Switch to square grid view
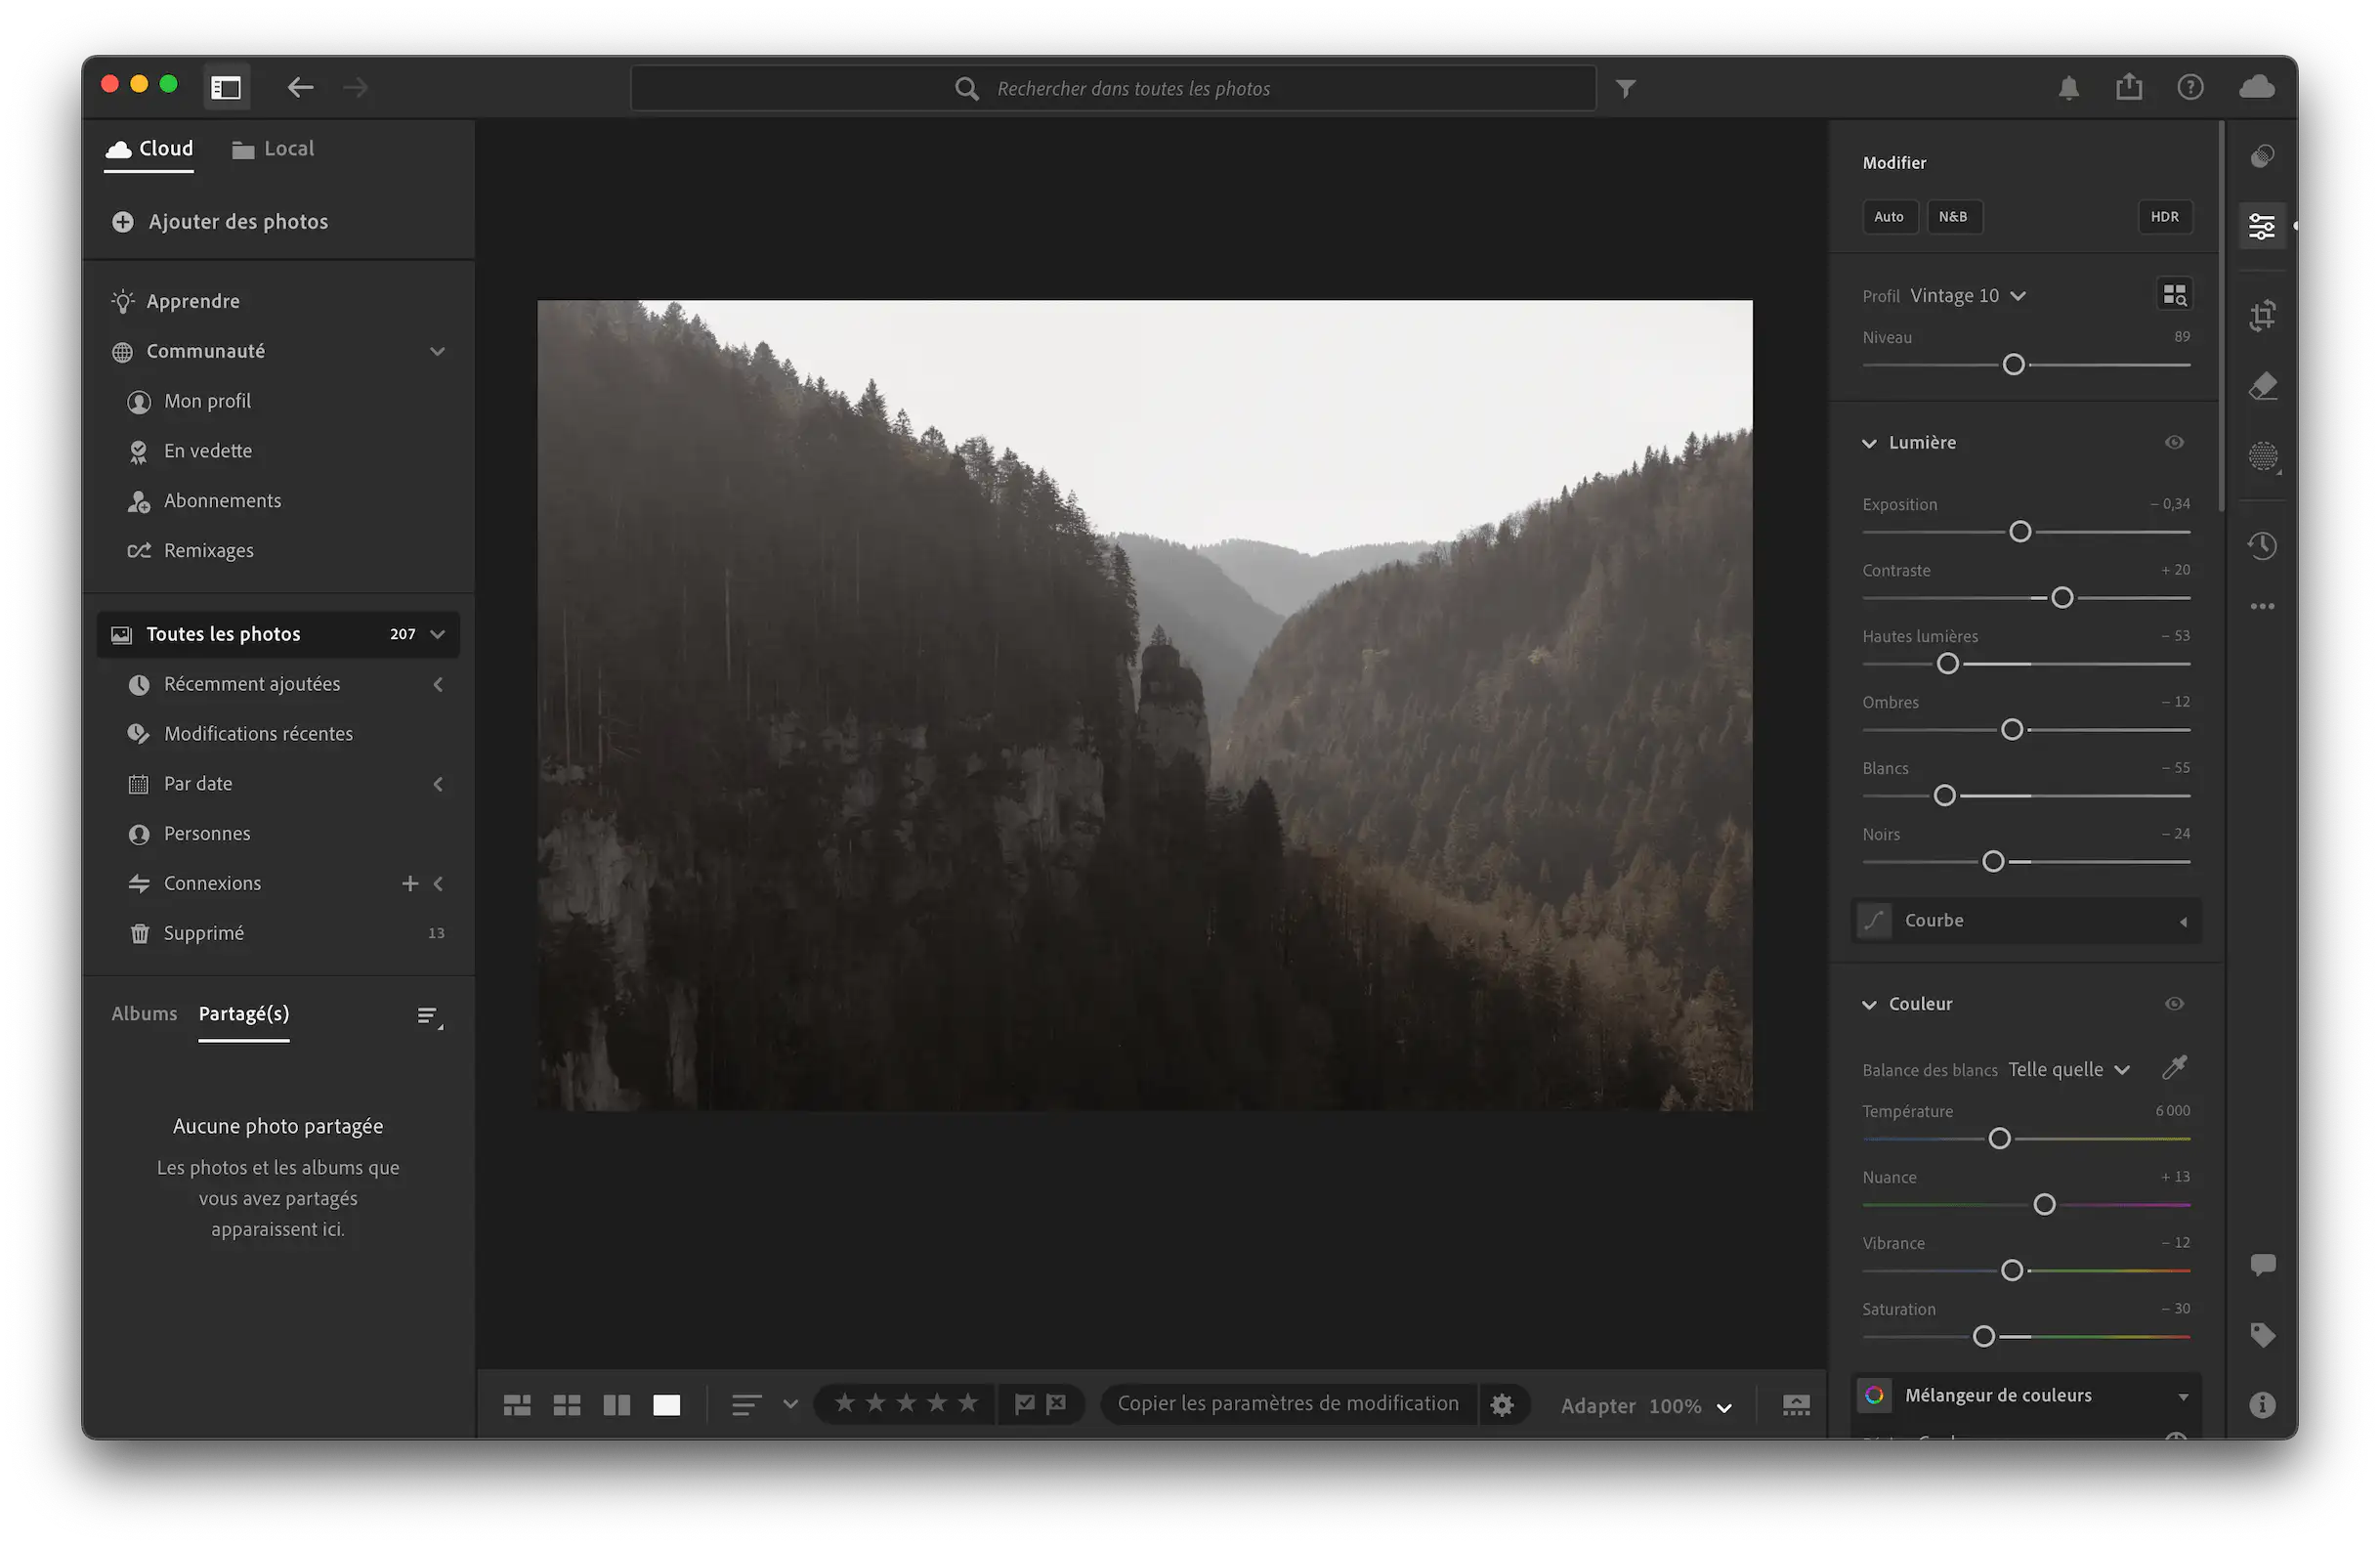Screen dimensions: 2380x1548 click(x=567, y=1405)
